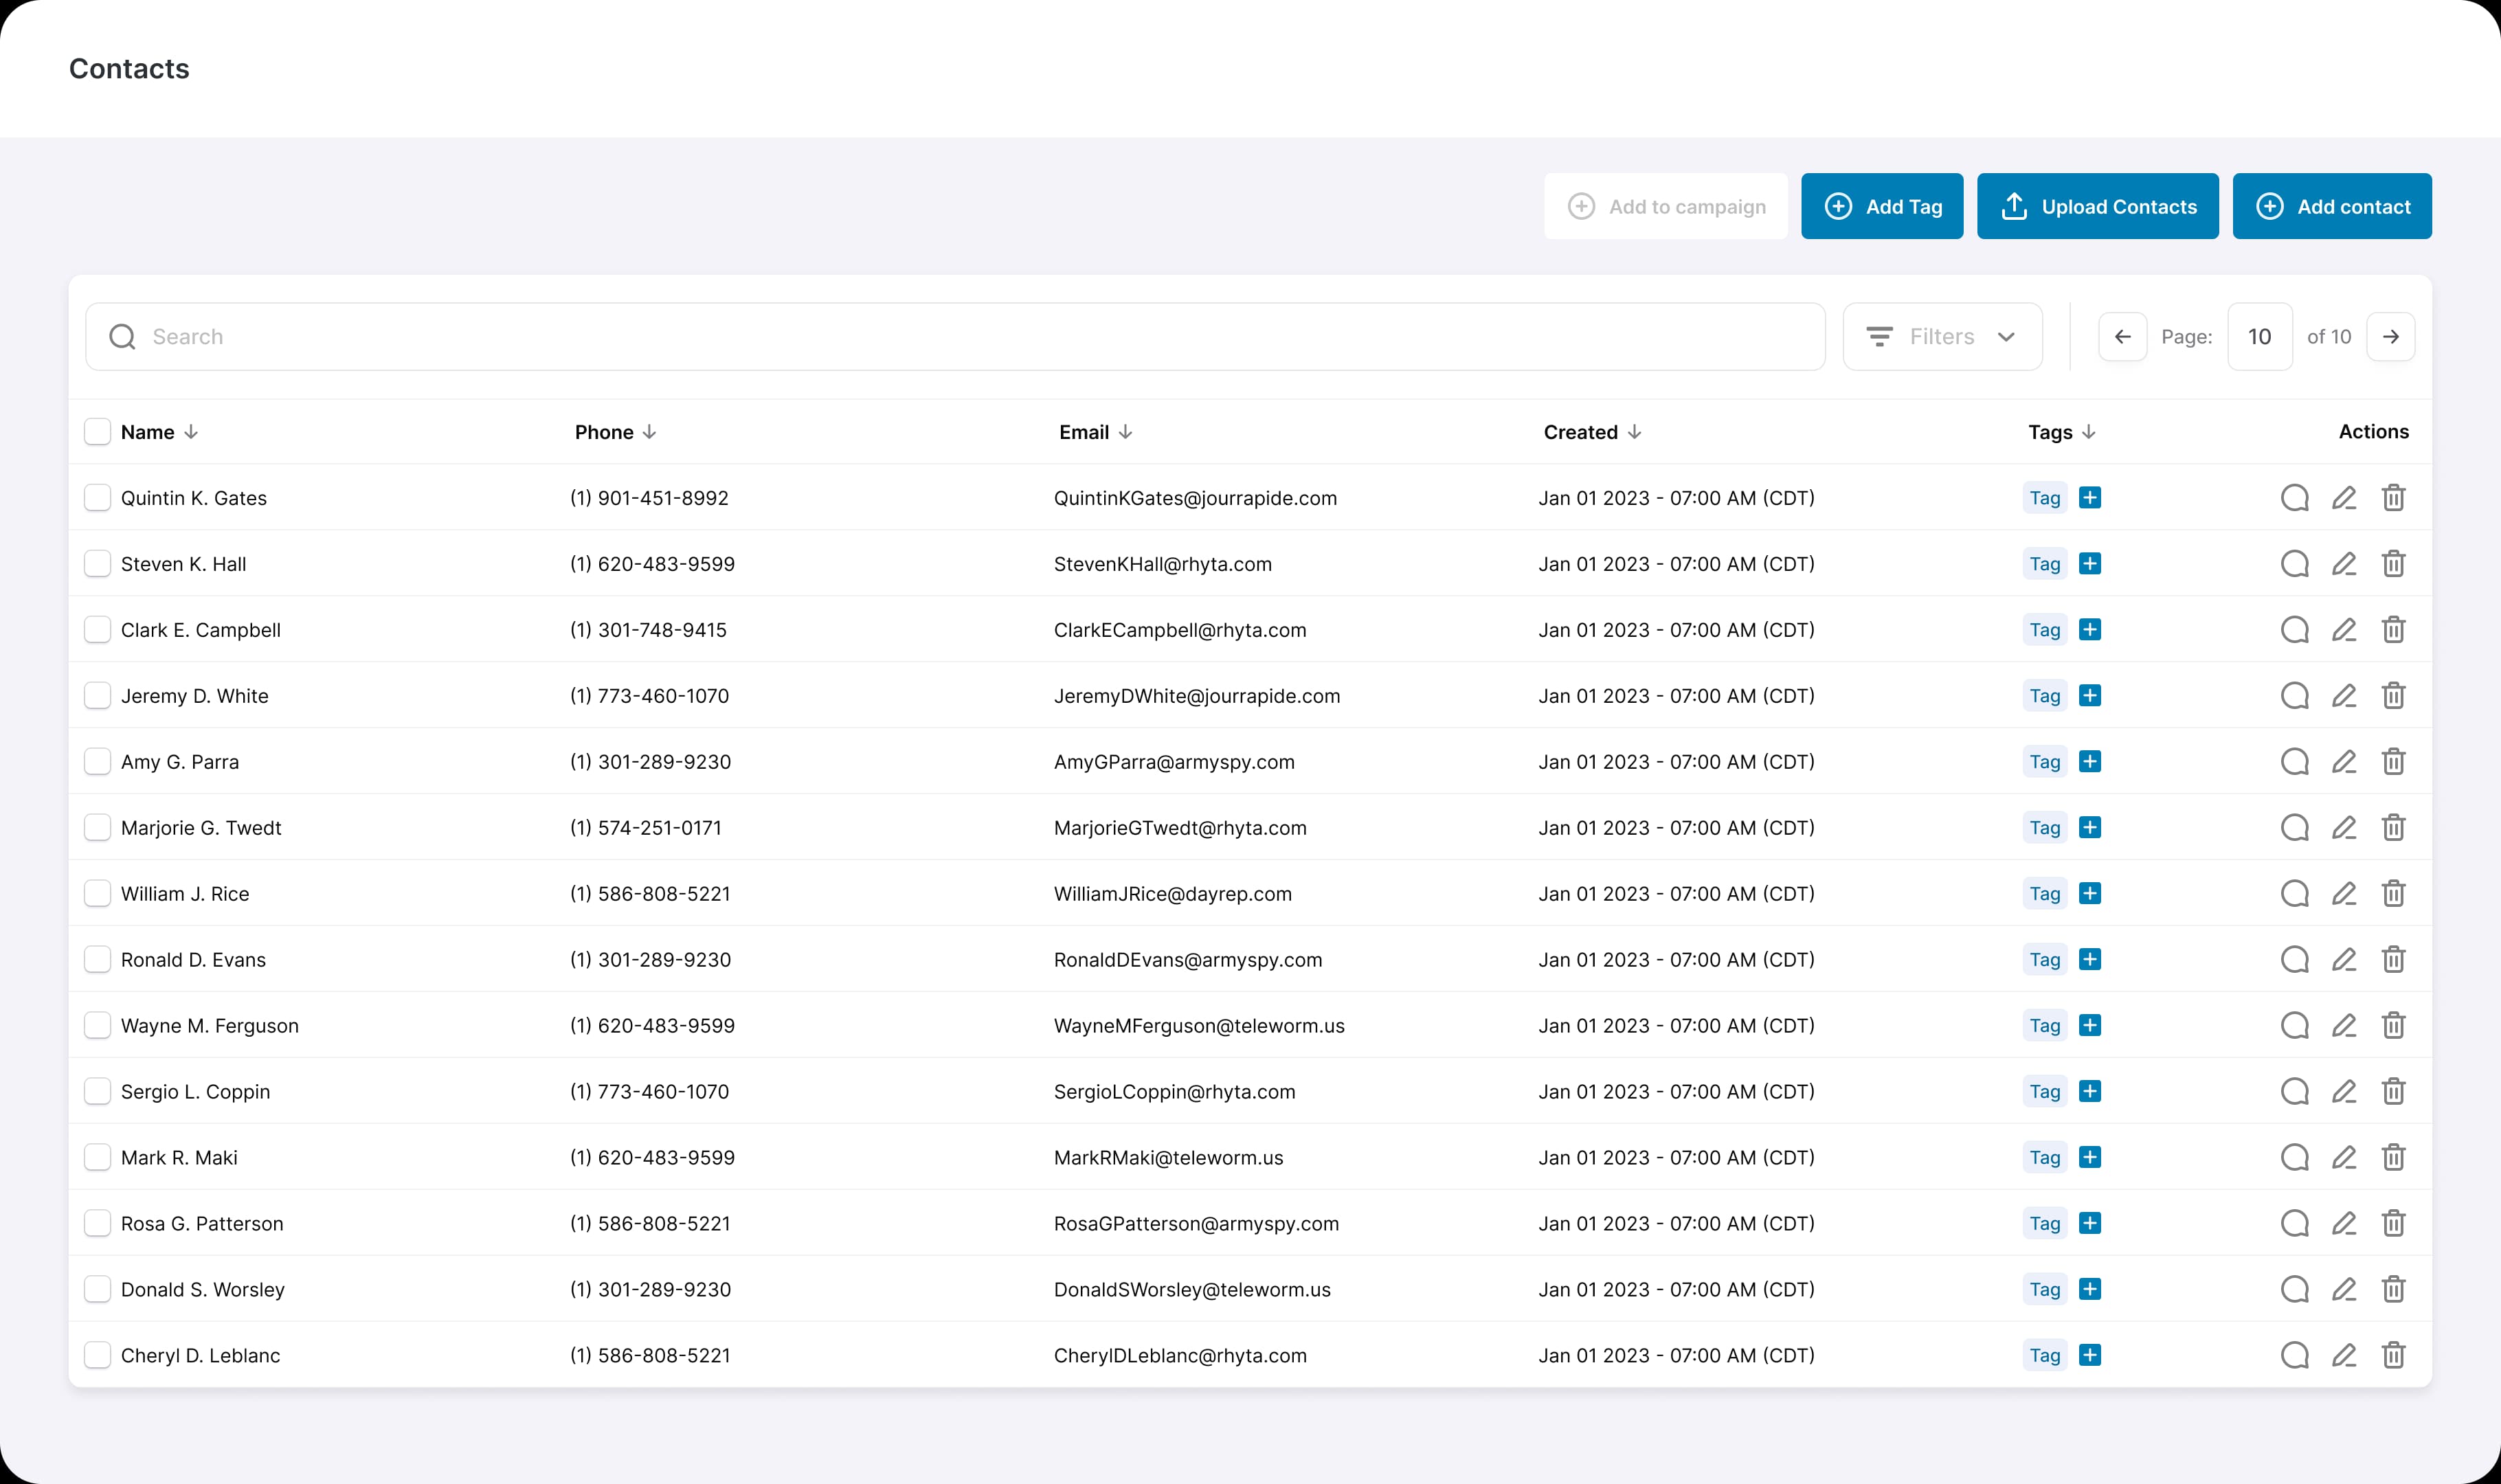Toggle the select-all checkbox in header
Image resolution: width=2501 pixels, height=1484 pixels.
click(x=97, y=432)
